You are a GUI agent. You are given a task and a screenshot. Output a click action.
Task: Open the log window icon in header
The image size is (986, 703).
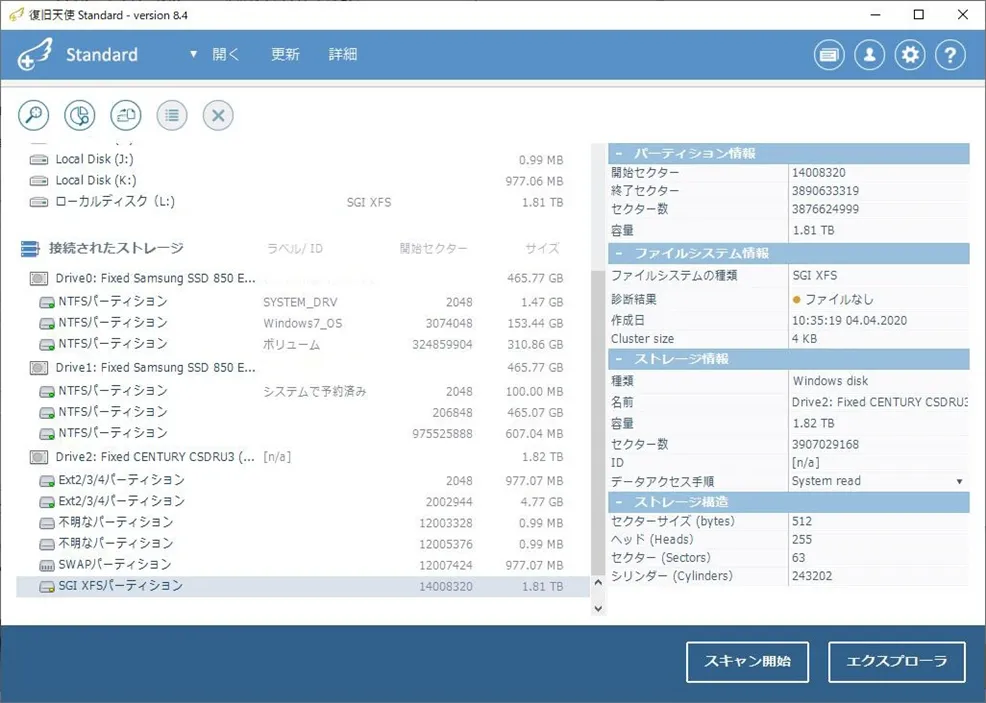[x=829, y=55]
